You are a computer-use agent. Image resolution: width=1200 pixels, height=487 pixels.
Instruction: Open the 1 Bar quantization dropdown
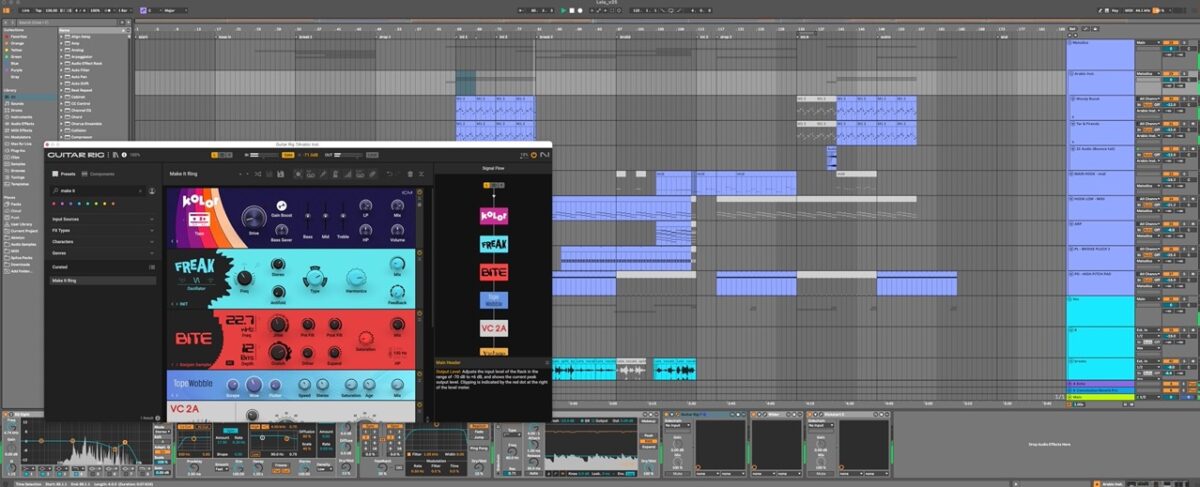point(124,10)
